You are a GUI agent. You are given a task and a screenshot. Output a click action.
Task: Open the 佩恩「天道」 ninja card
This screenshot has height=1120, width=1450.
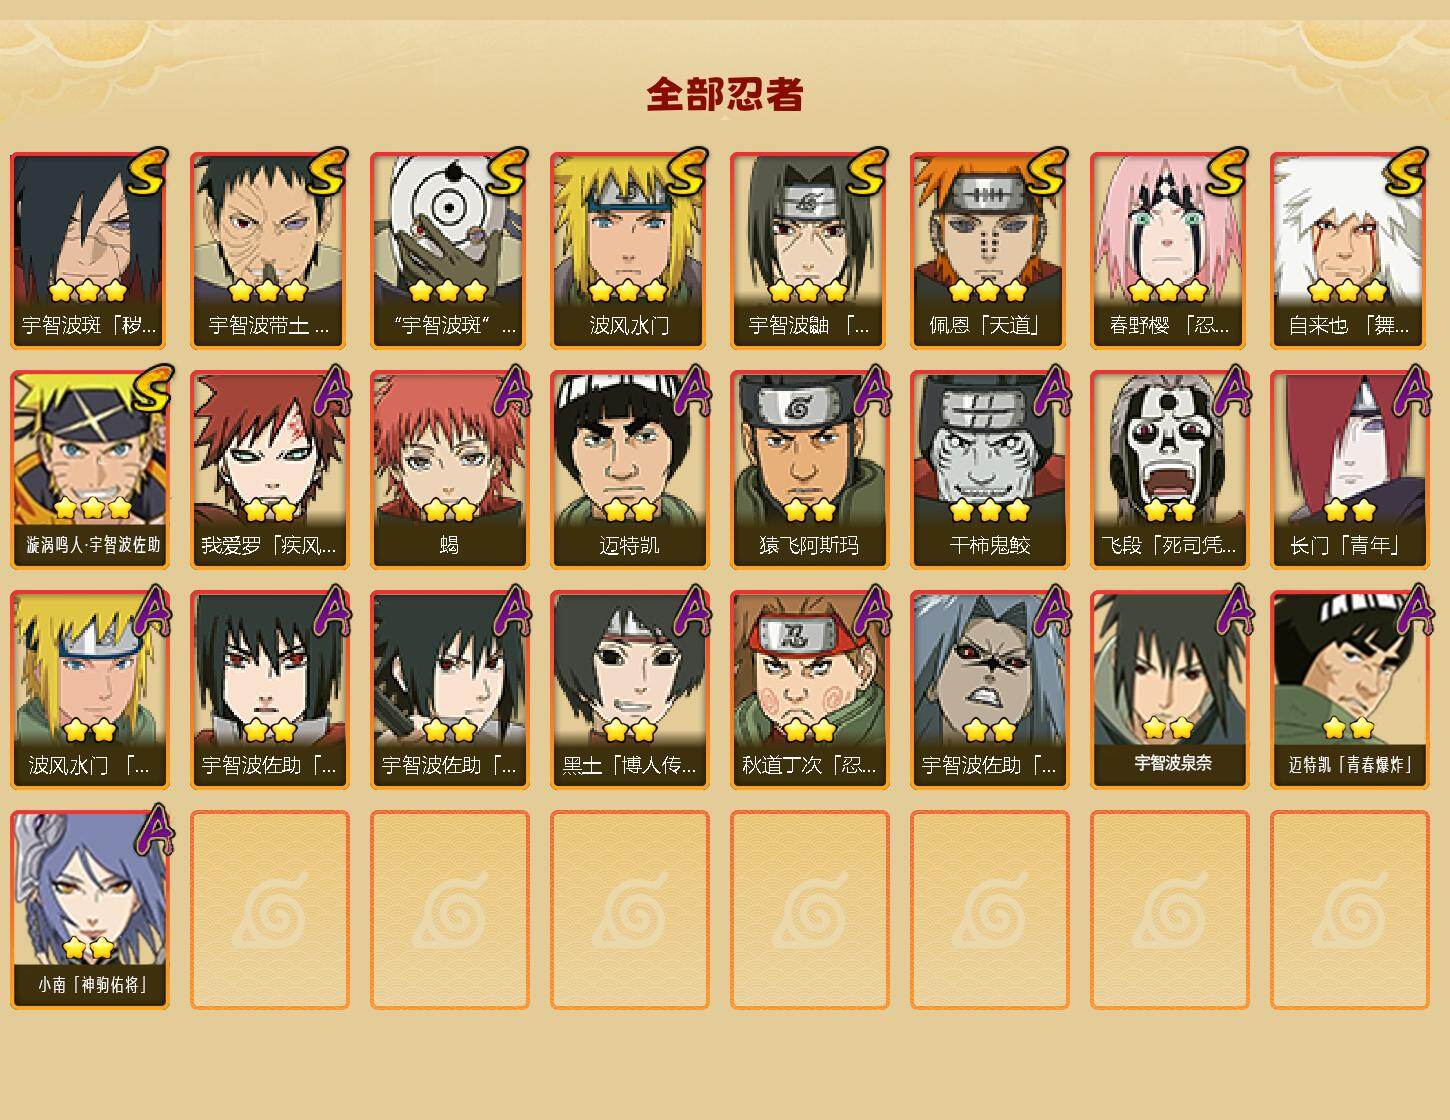[989, 250]
